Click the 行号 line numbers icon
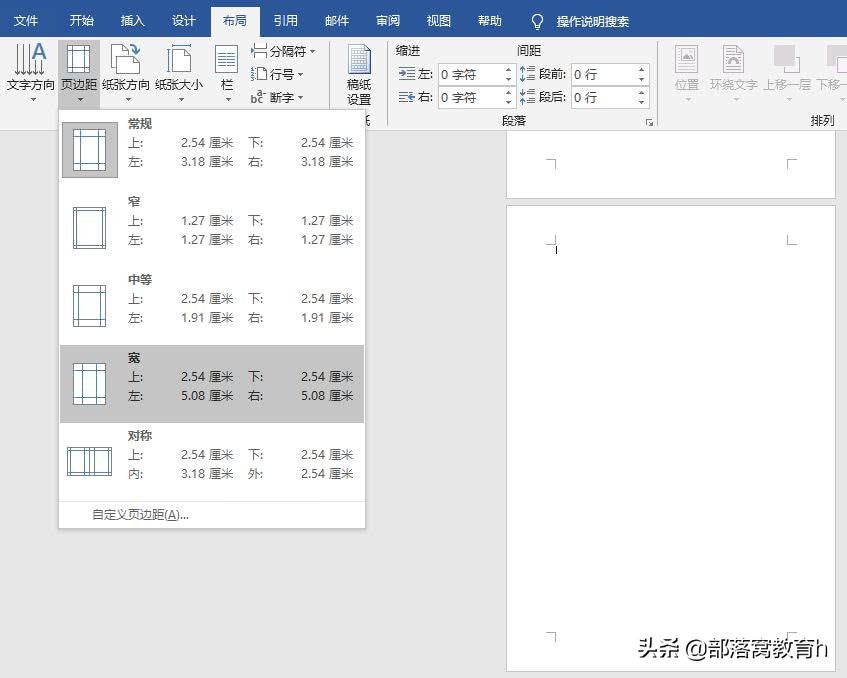The height and width of the screenshot is (678, 847). click(259, 74)
